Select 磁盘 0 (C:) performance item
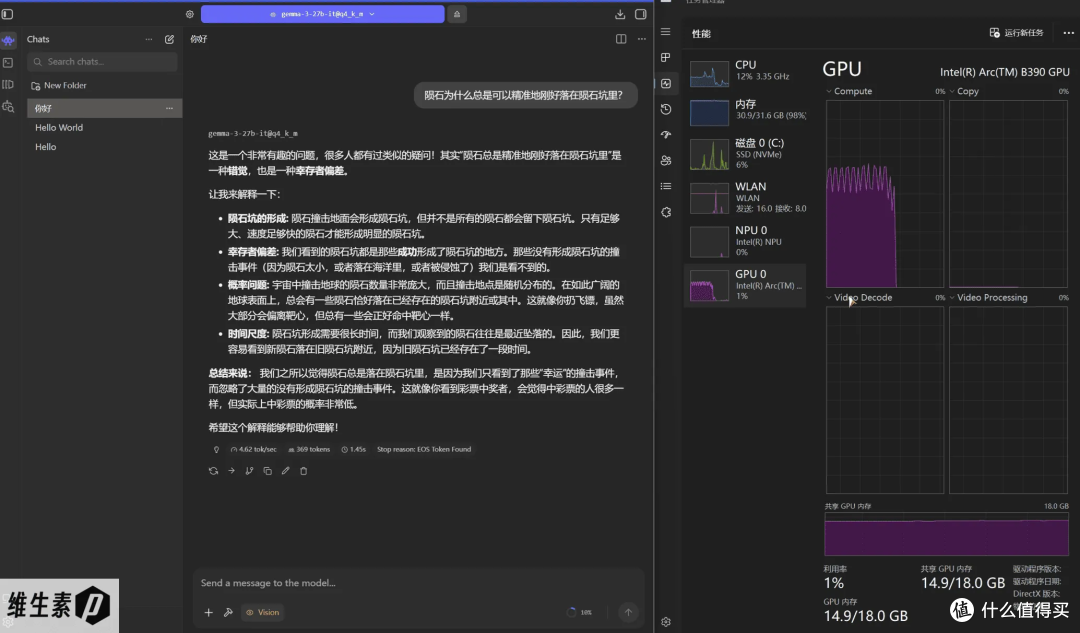Screen dimensions: 1080x633 click(x=747, y=154)
